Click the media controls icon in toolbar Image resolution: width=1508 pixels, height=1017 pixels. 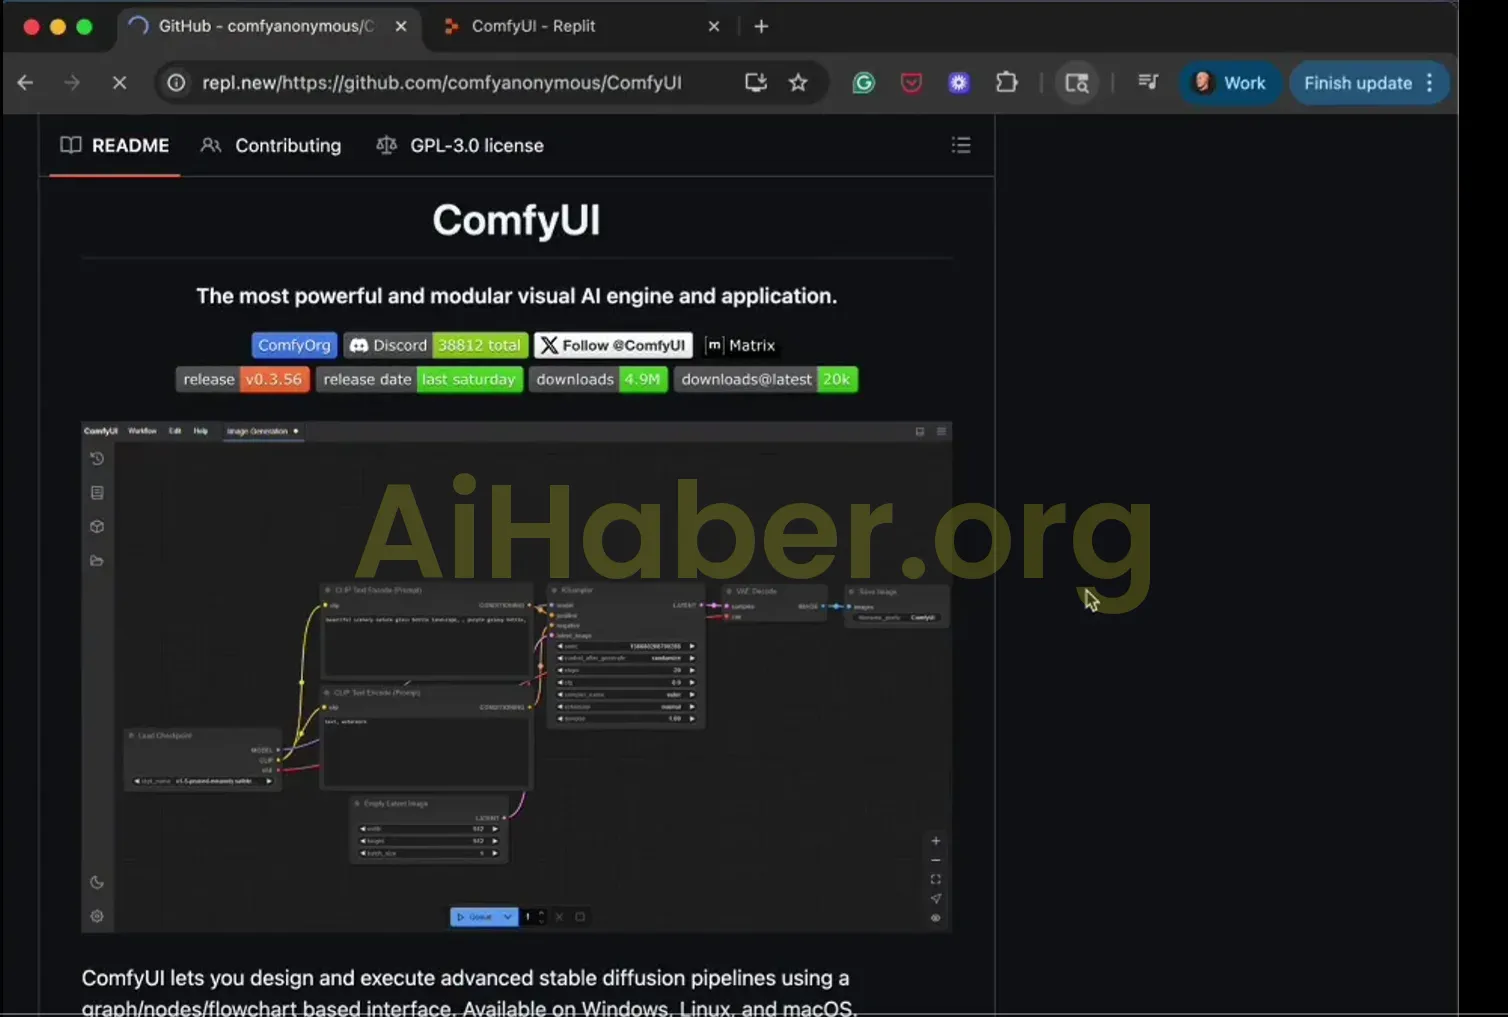point(1148,83)
